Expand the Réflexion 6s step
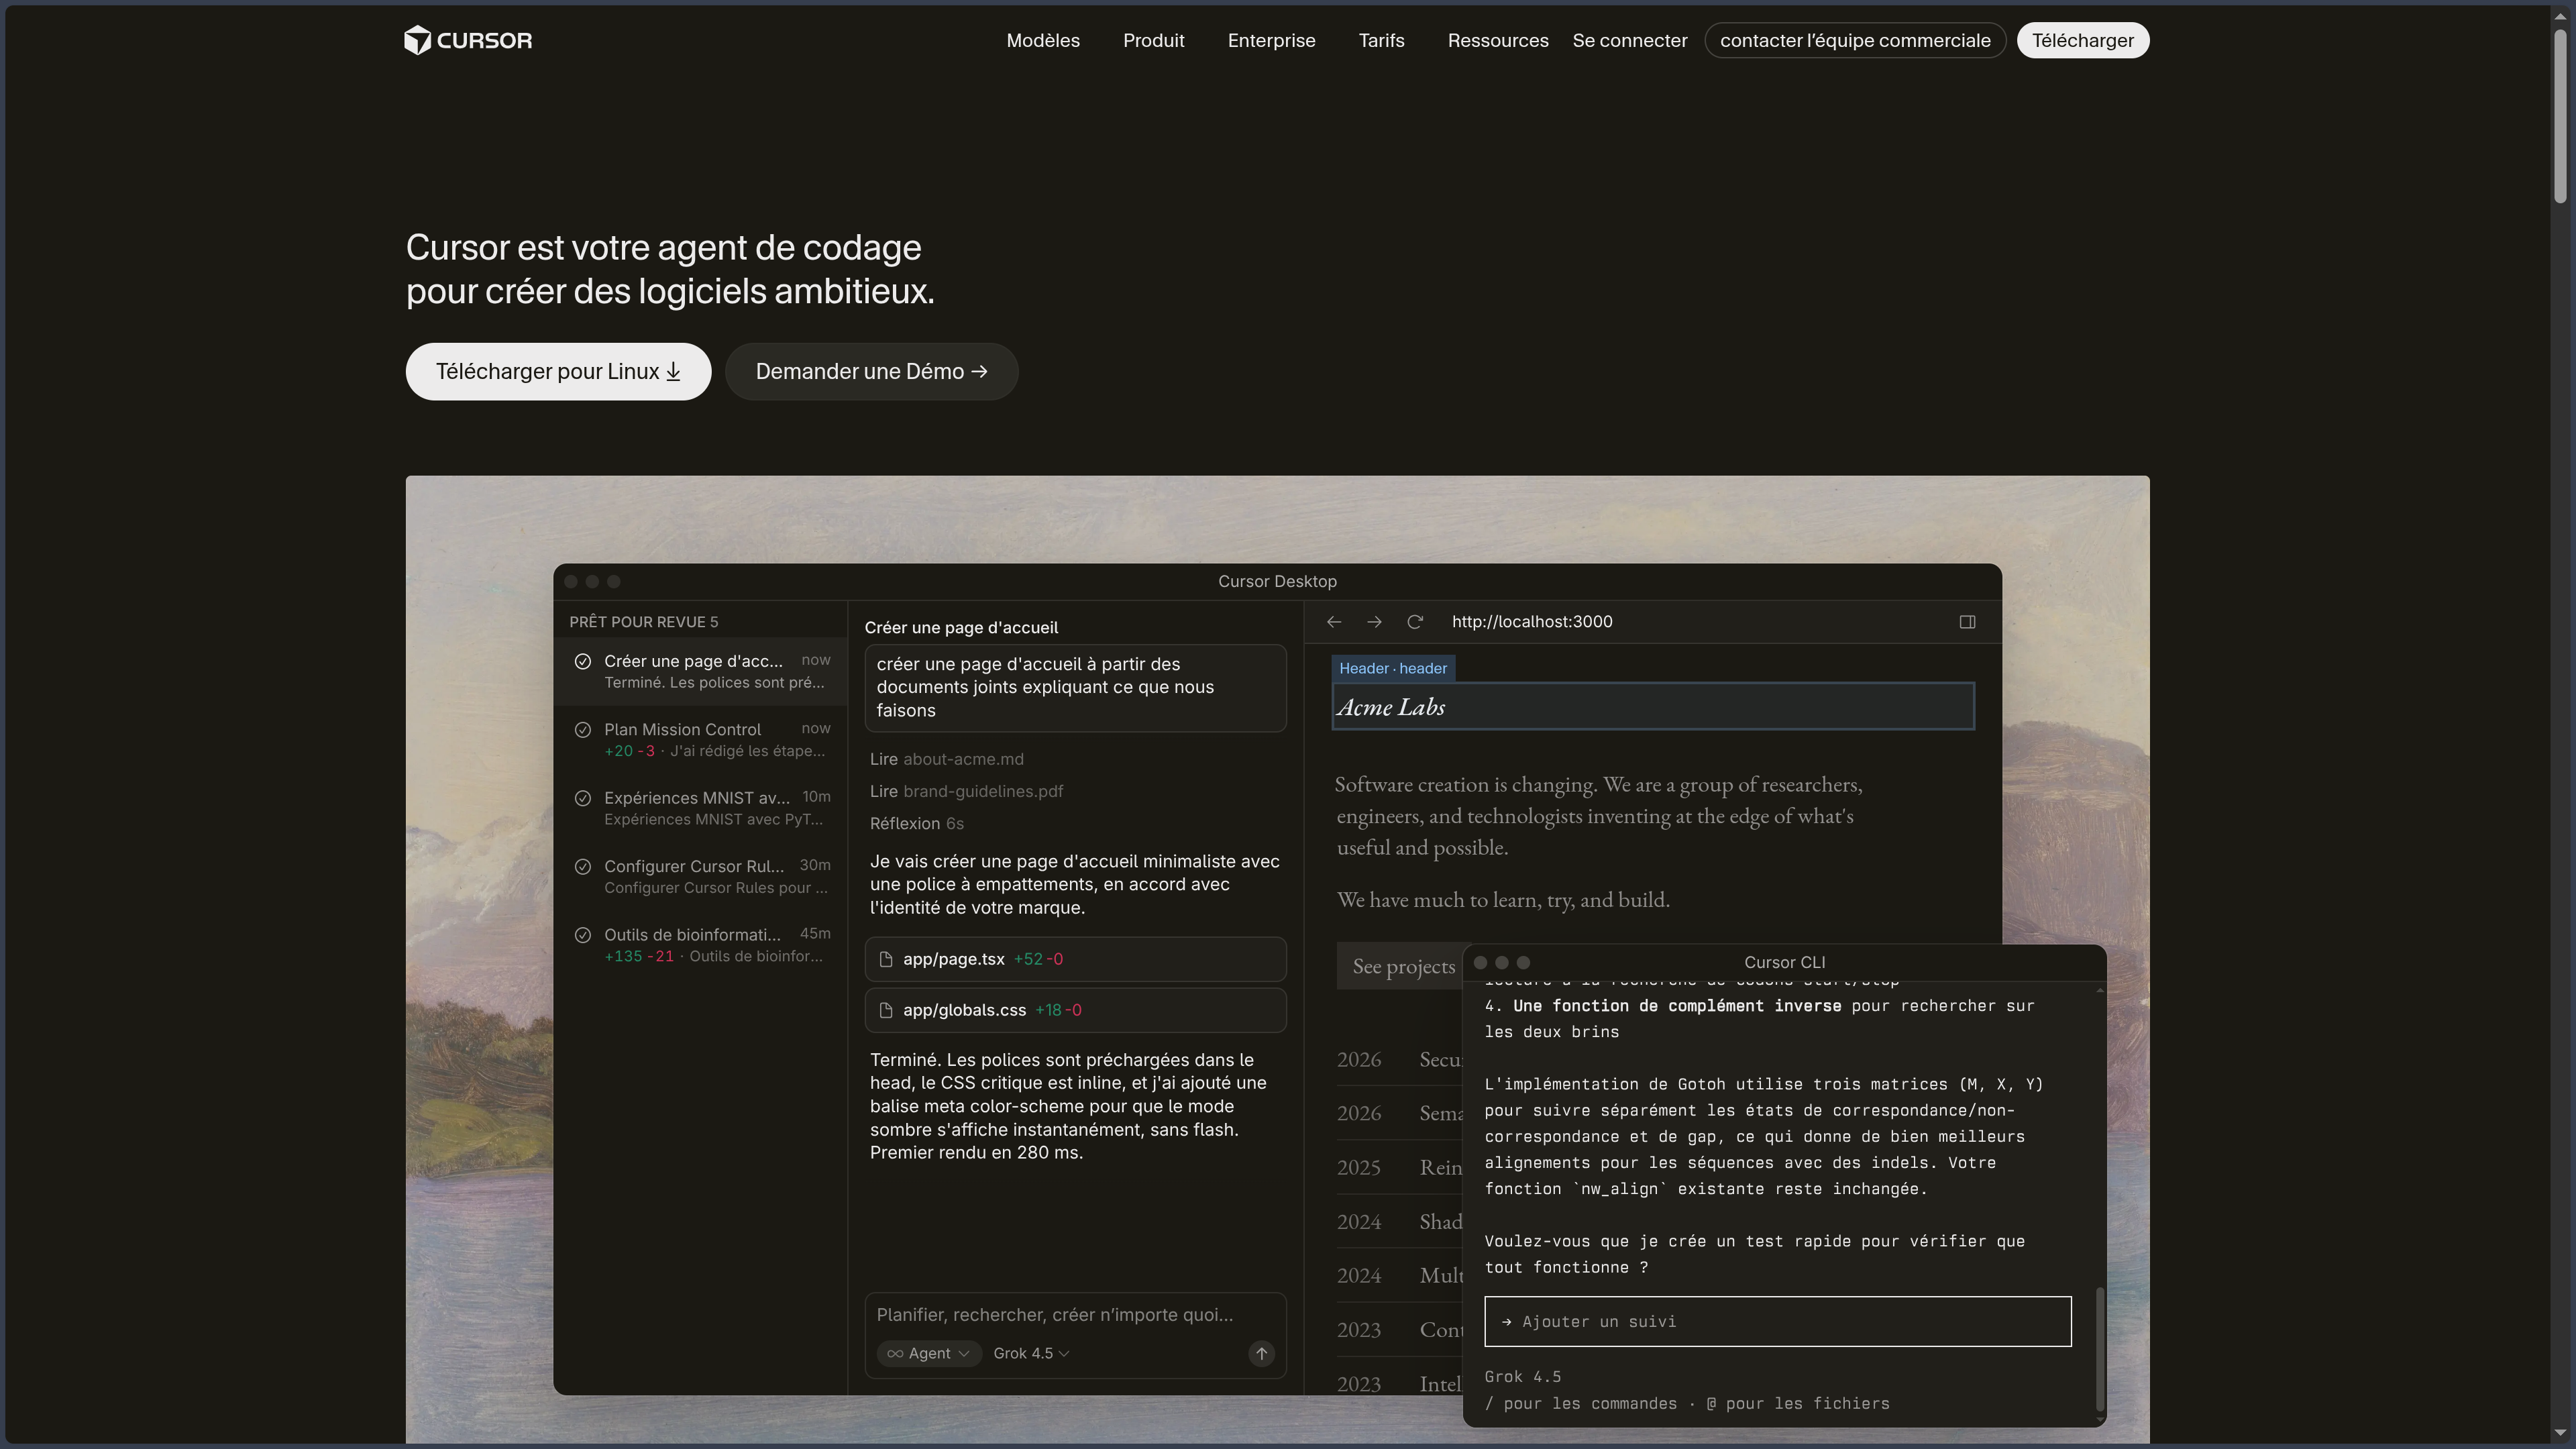 916,824
